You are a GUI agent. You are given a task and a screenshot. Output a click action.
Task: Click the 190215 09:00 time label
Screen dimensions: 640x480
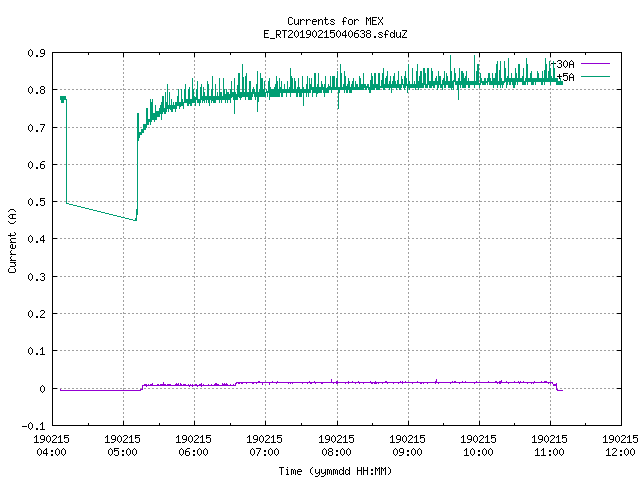[x=407, y=446]
